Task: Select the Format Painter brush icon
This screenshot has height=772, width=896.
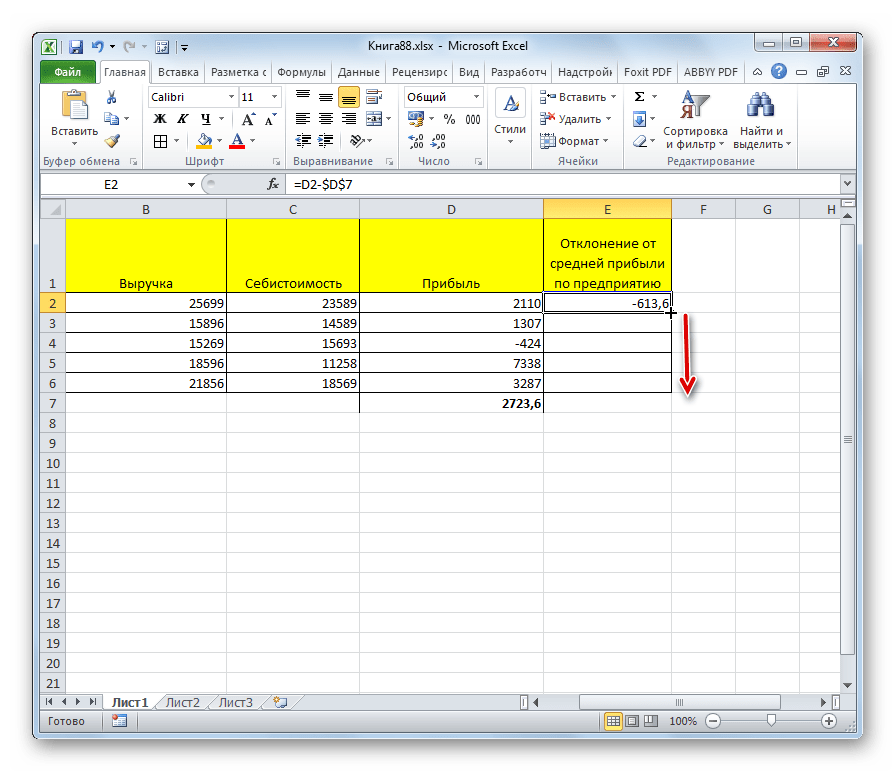Action: click(112, 141)
